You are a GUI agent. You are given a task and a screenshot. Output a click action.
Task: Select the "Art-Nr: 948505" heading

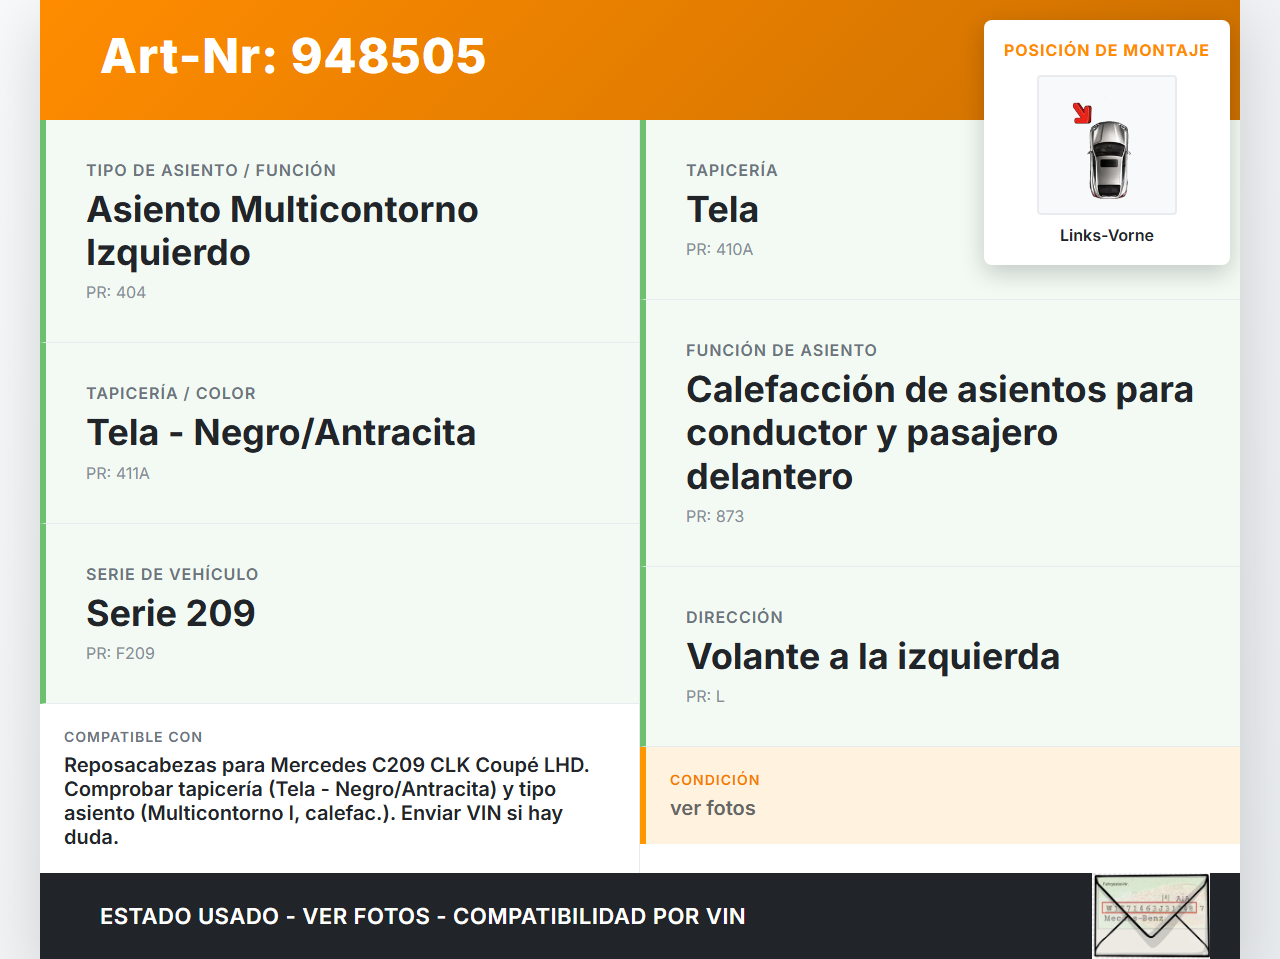293,56
